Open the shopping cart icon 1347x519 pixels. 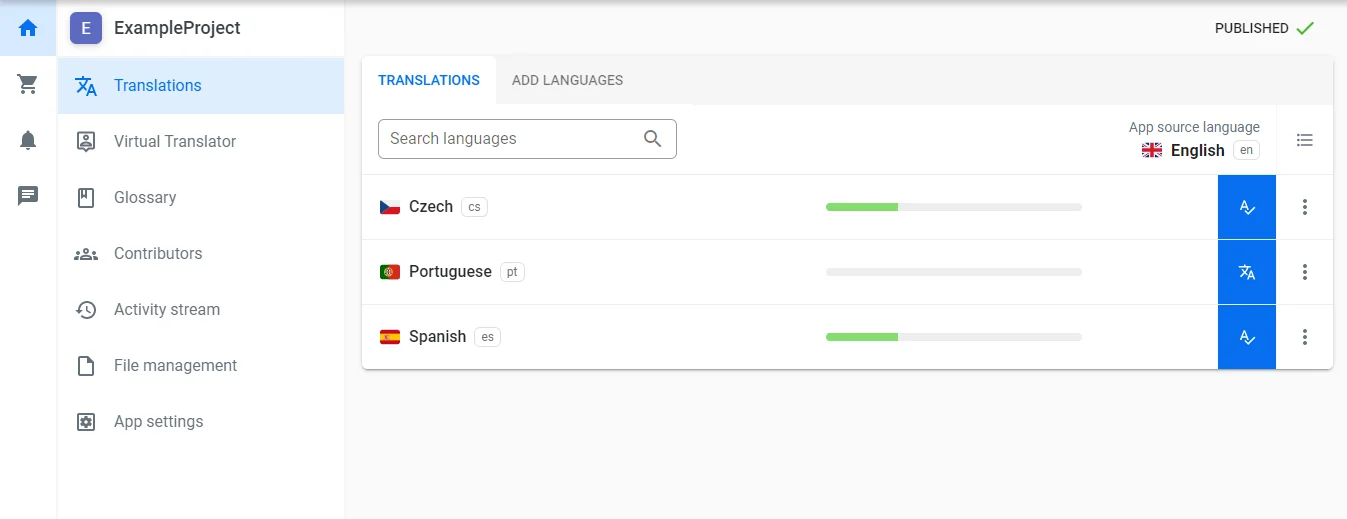click(x=28, y=84)
